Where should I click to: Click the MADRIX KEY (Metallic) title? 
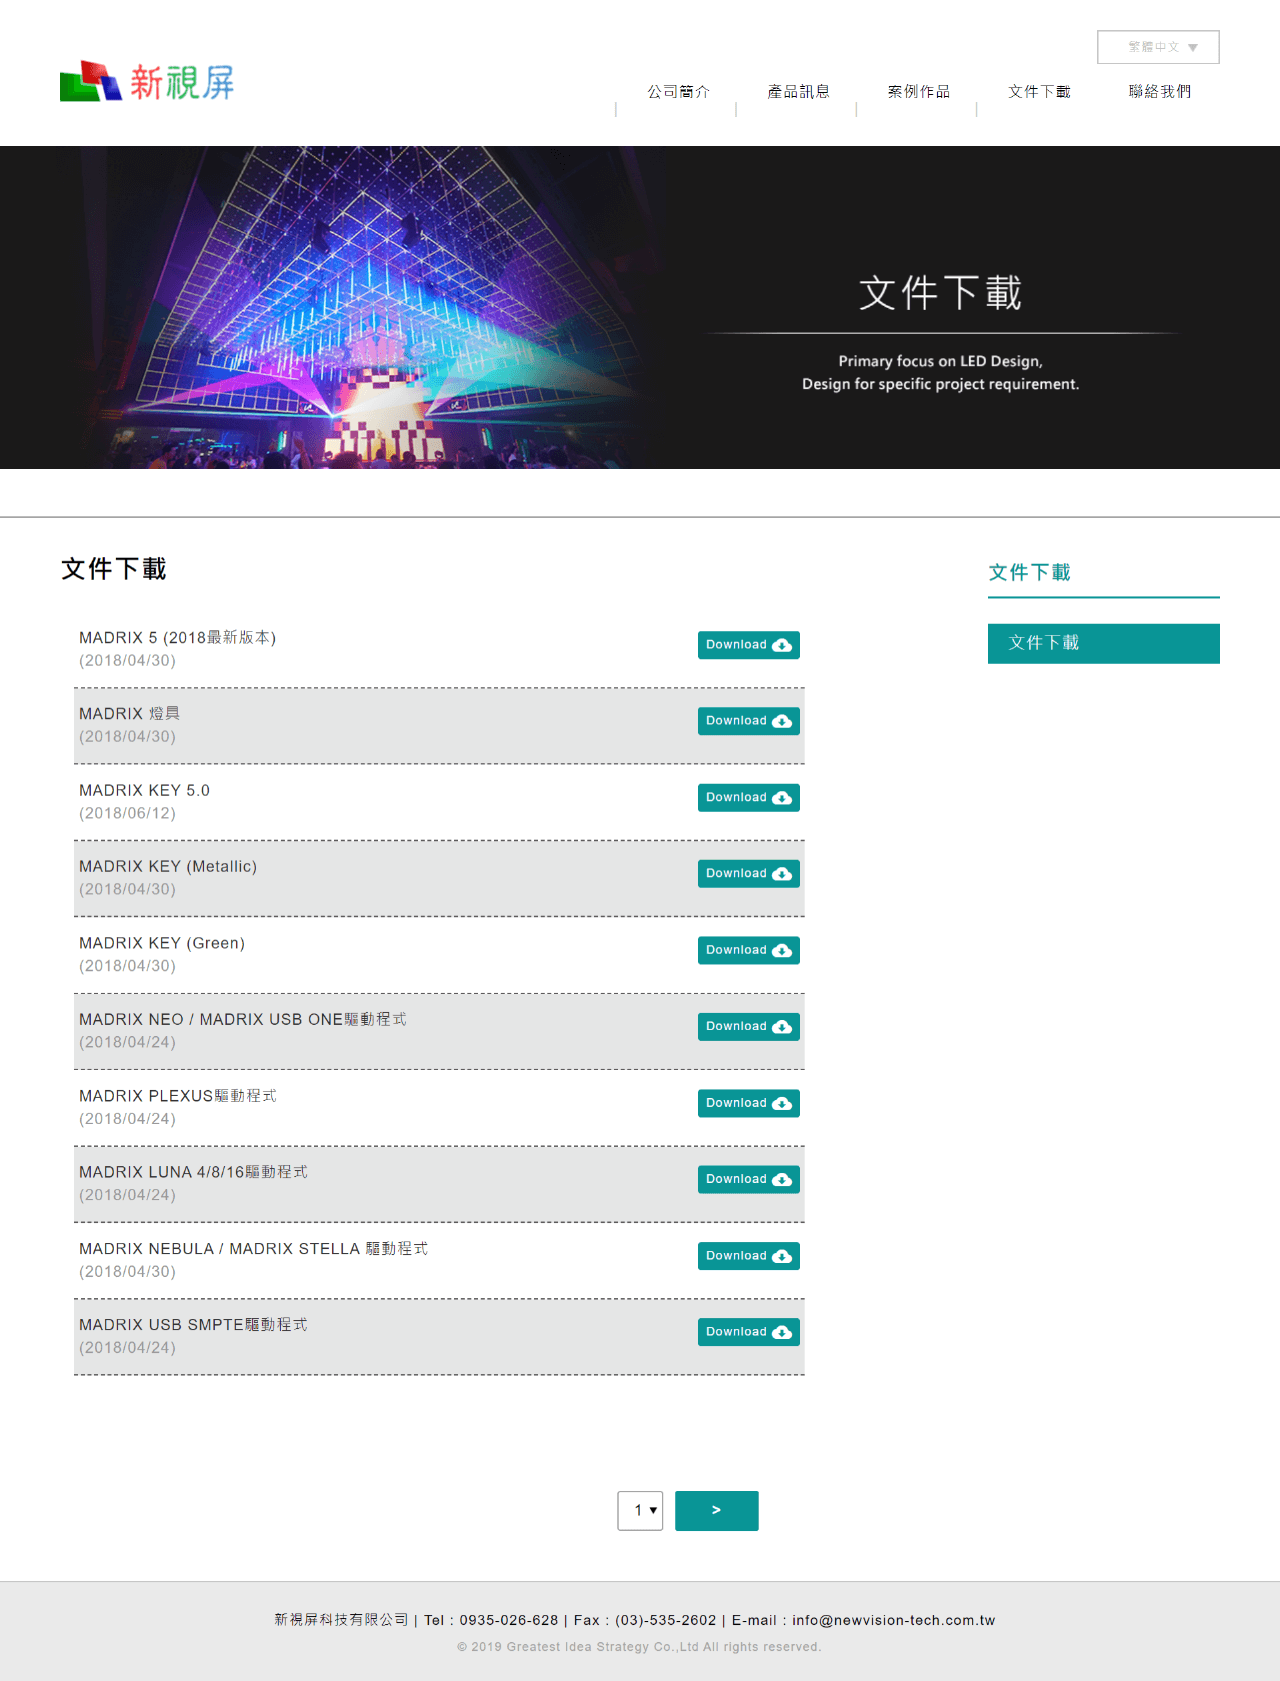point(168,867)
